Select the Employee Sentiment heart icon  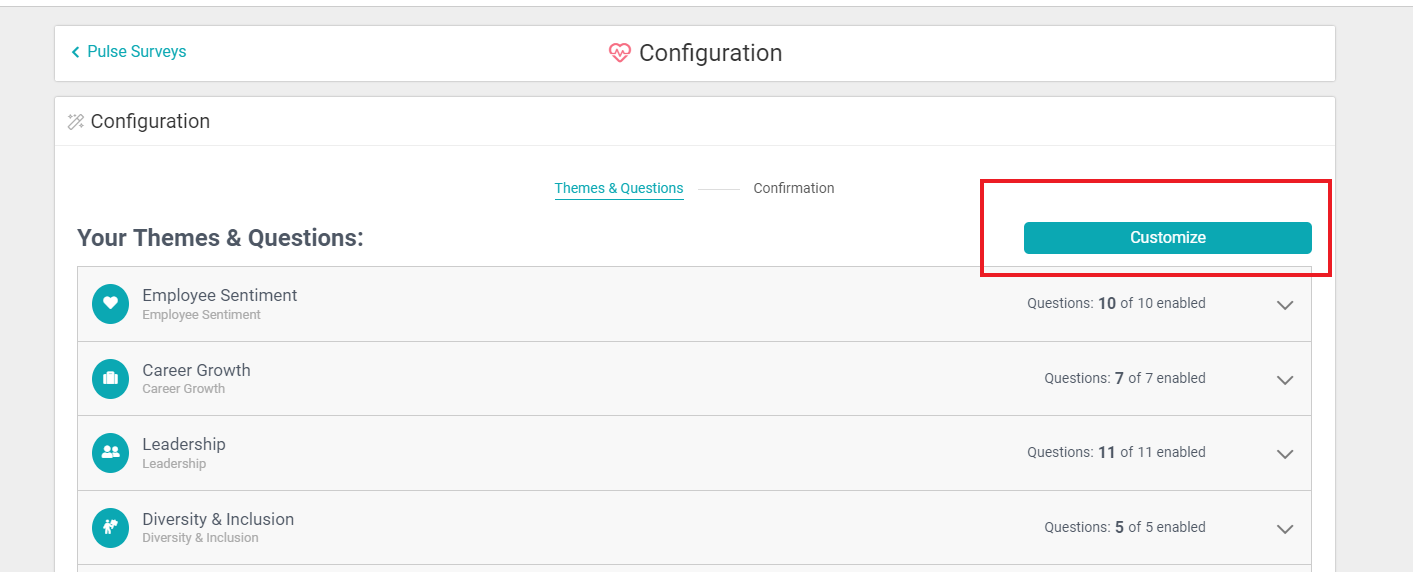110,304
